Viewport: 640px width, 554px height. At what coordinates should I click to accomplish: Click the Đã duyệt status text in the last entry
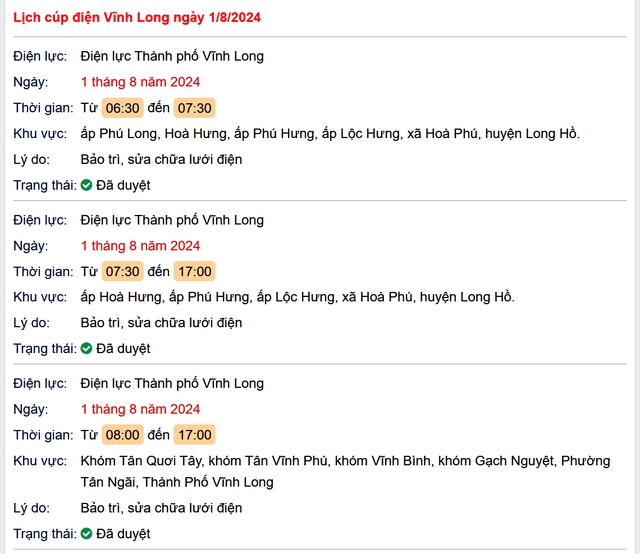point(123,534)
